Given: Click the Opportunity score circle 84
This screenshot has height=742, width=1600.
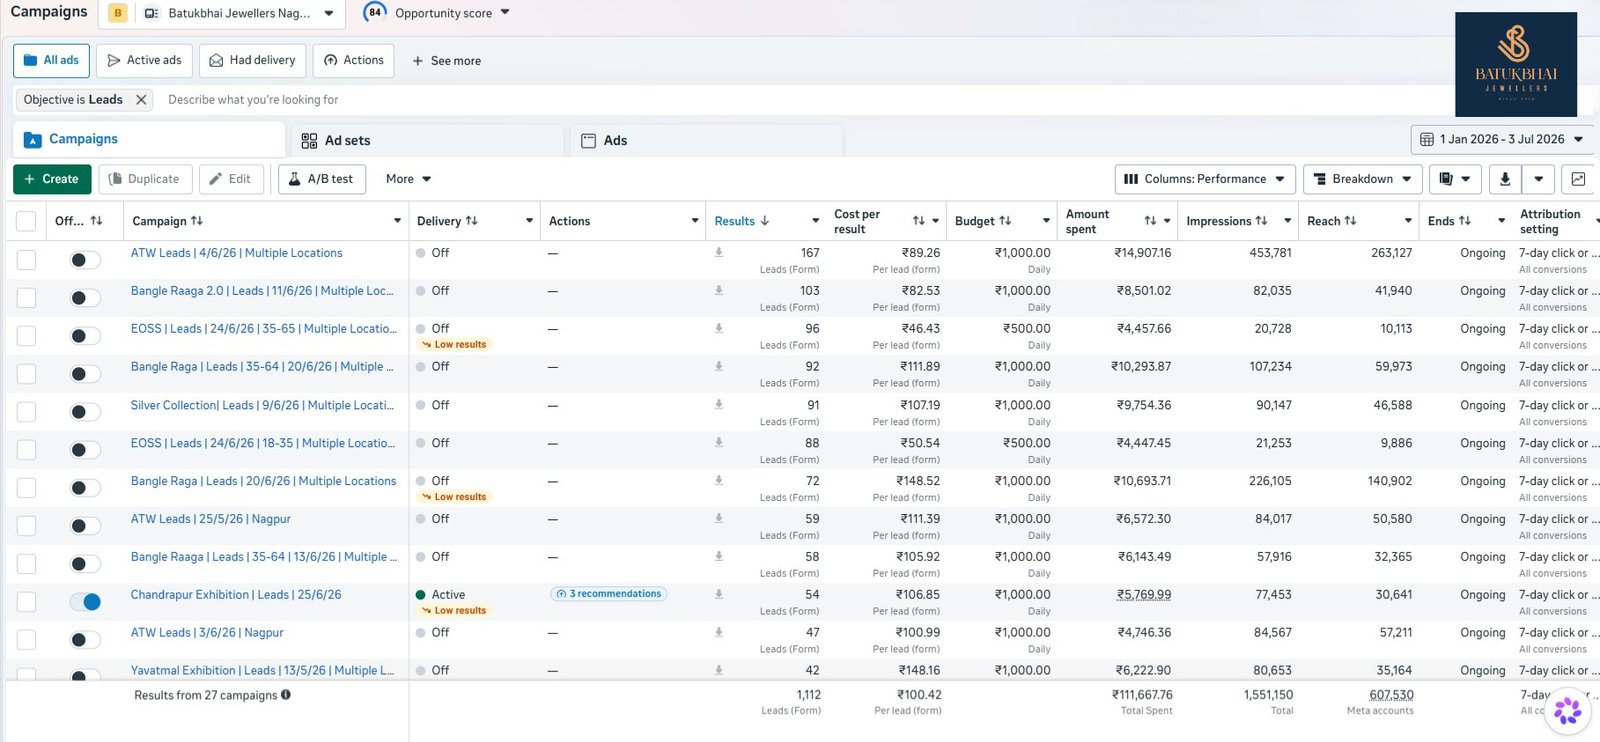Looking at the screenshot, I should click(x=375, y=13).
